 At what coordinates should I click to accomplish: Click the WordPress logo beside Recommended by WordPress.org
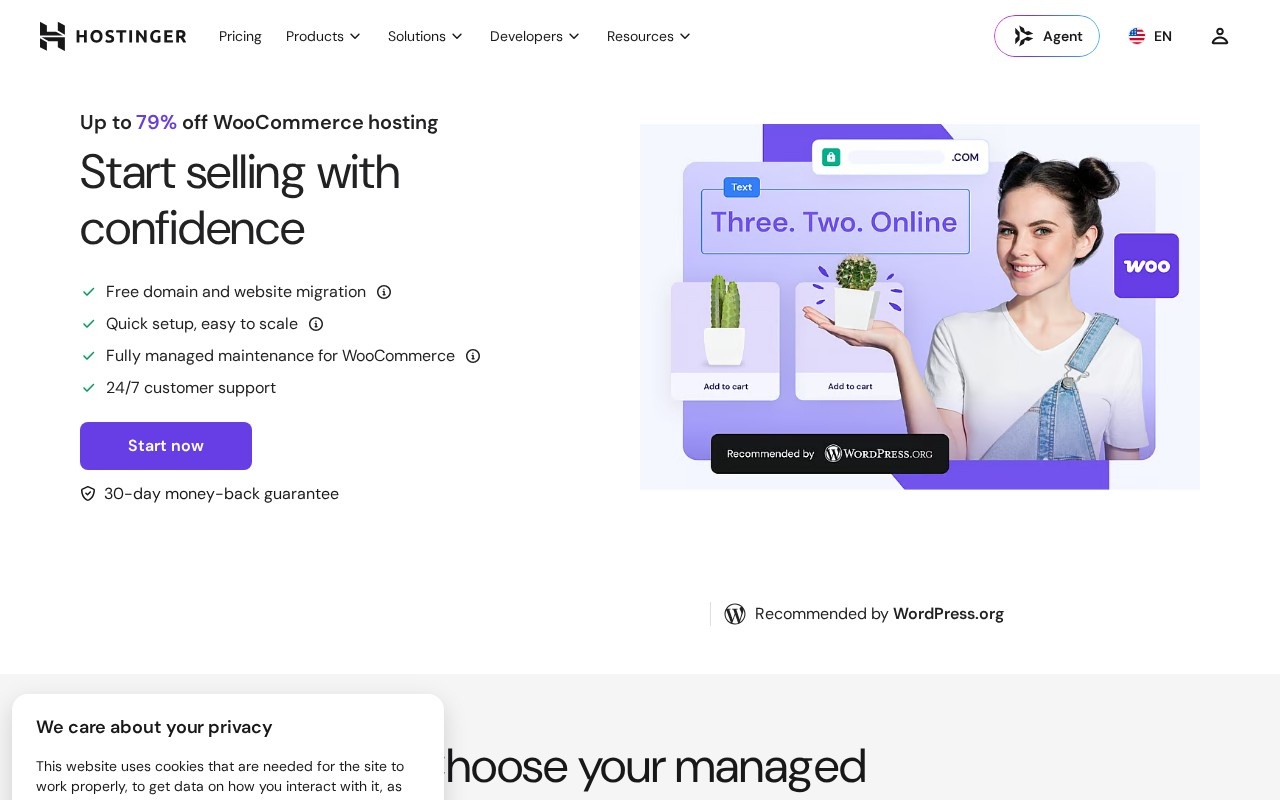pos(735,614)
